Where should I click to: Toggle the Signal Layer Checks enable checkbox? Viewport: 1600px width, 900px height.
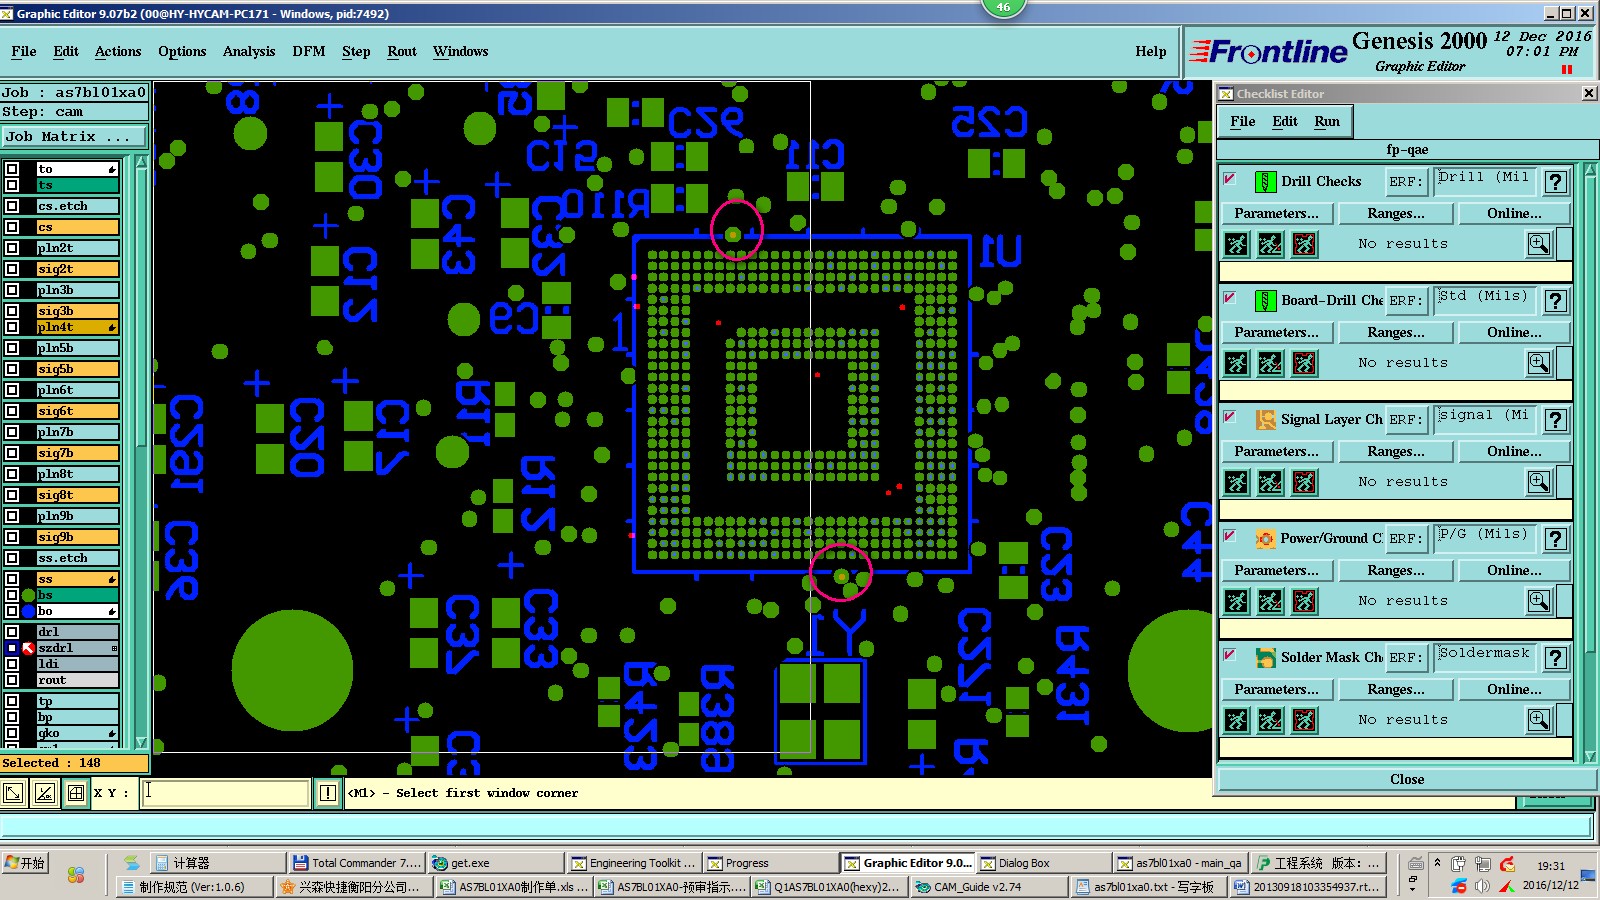coord(1230,417)
